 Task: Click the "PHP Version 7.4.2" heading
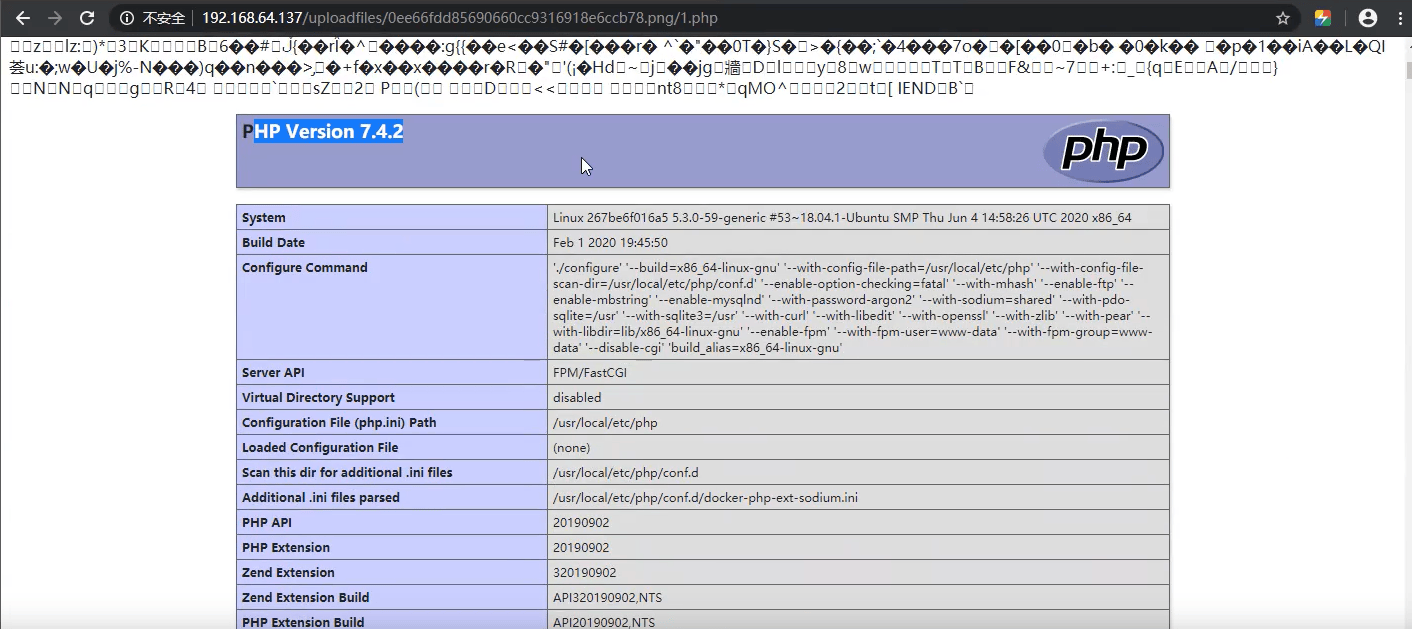[x=323, y=132]
